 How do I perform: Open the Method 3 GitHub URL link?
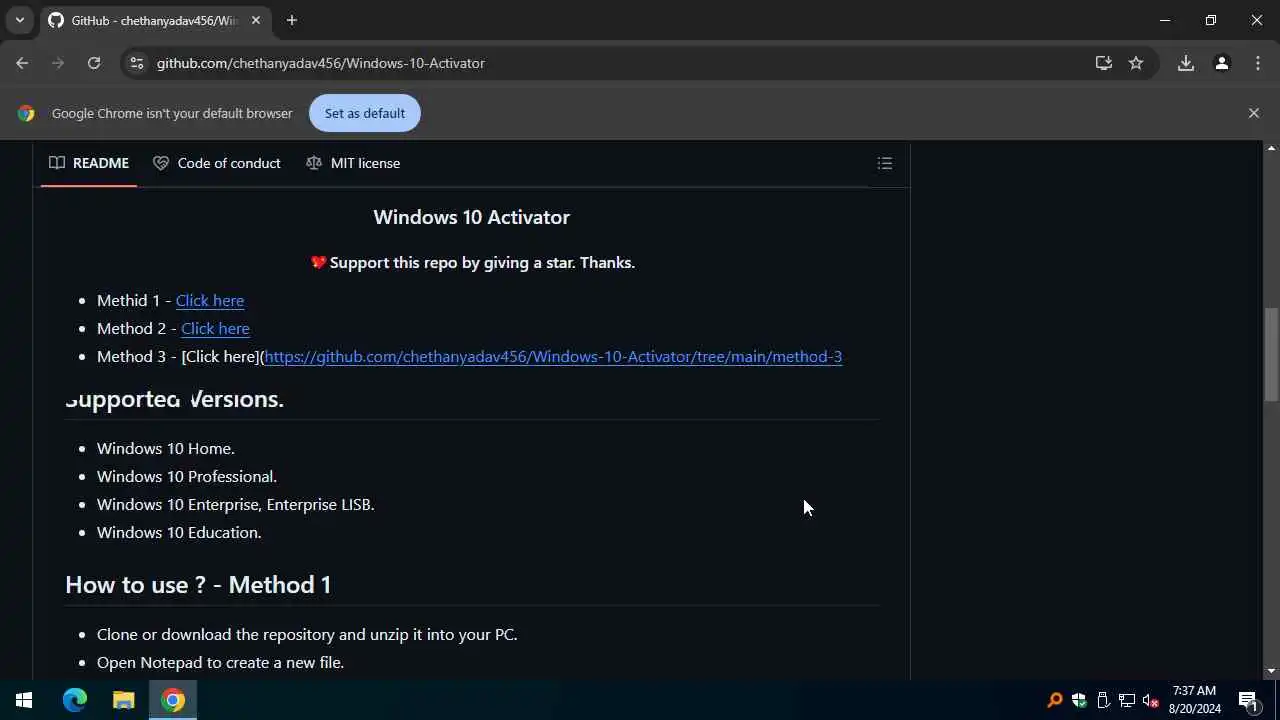553,356
